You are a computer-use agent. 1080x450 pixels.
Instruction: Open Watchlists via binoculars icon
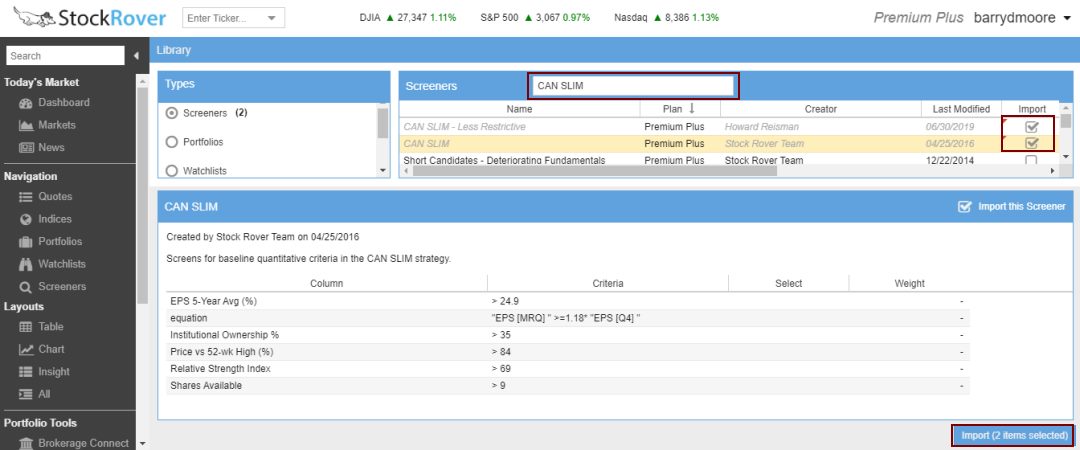pos(27,264)
